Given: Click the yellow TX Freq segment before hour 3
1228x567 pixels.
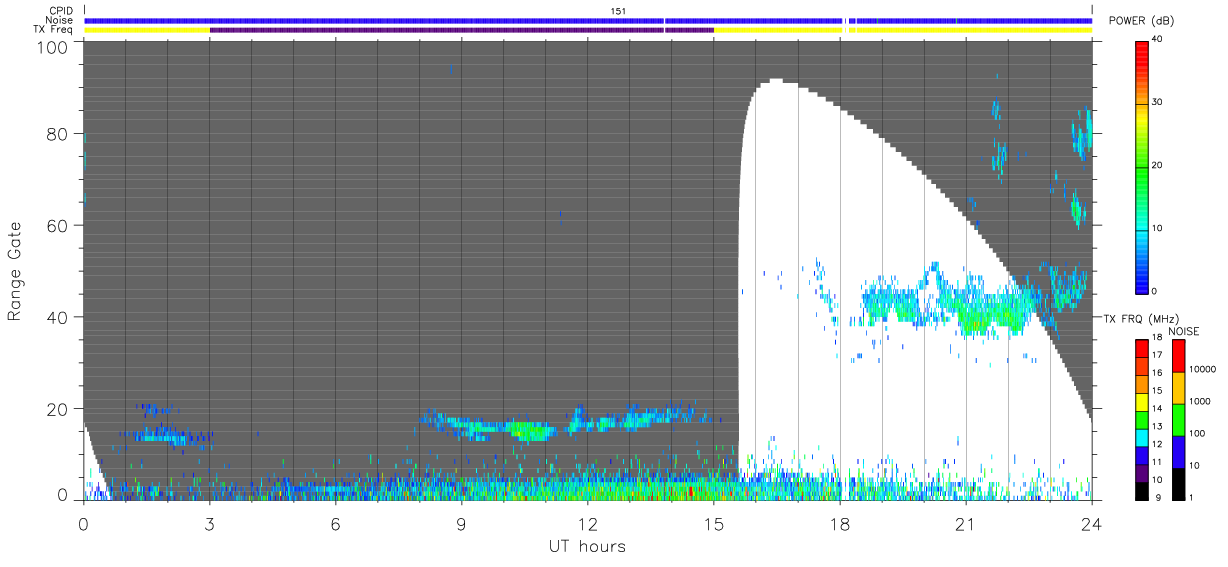Looking at the screenshot, I should tap(147, 30).
